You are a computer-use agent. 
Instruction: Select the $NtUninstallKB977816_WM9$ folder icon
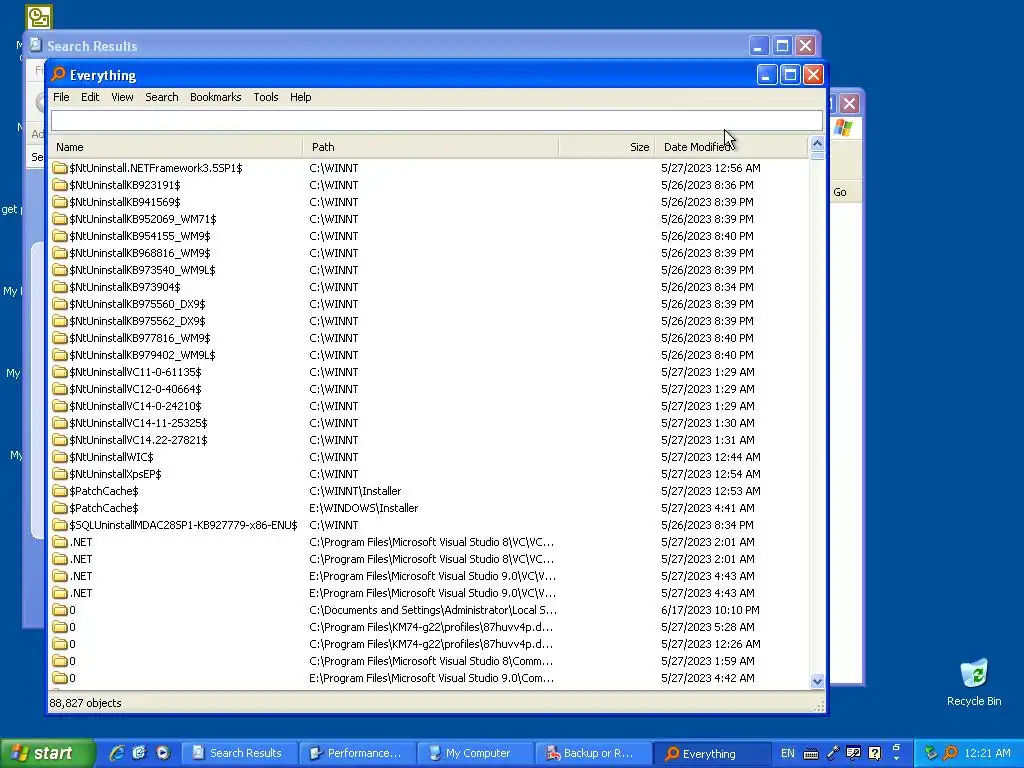click(x=60, y=338)
